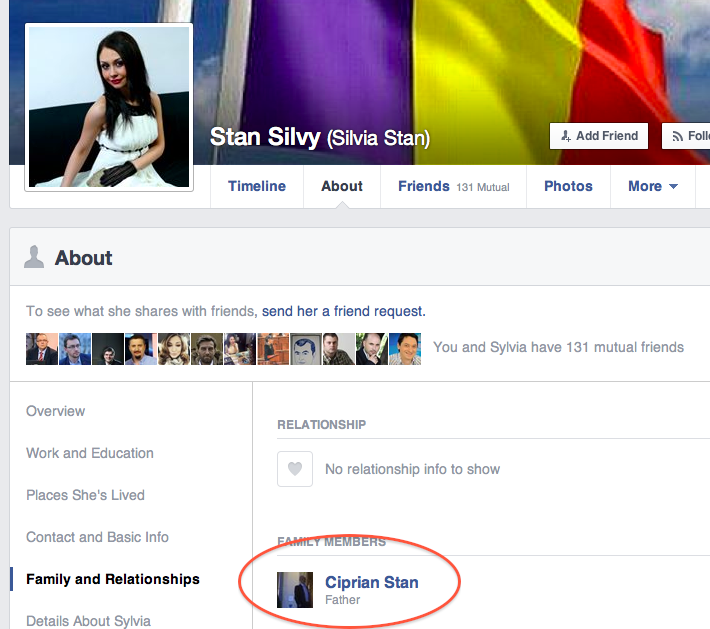This screenshot has width=710, height=629.
Task: Click the person silhouette icon beside About heading
Action: click(x=34, y=258)
